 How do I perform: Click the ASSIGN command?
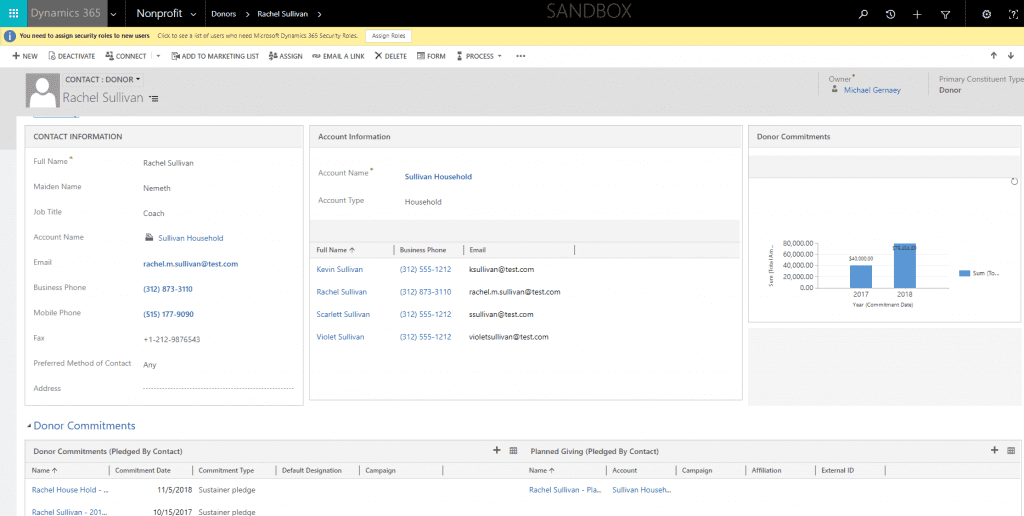(x=285, y=56)
